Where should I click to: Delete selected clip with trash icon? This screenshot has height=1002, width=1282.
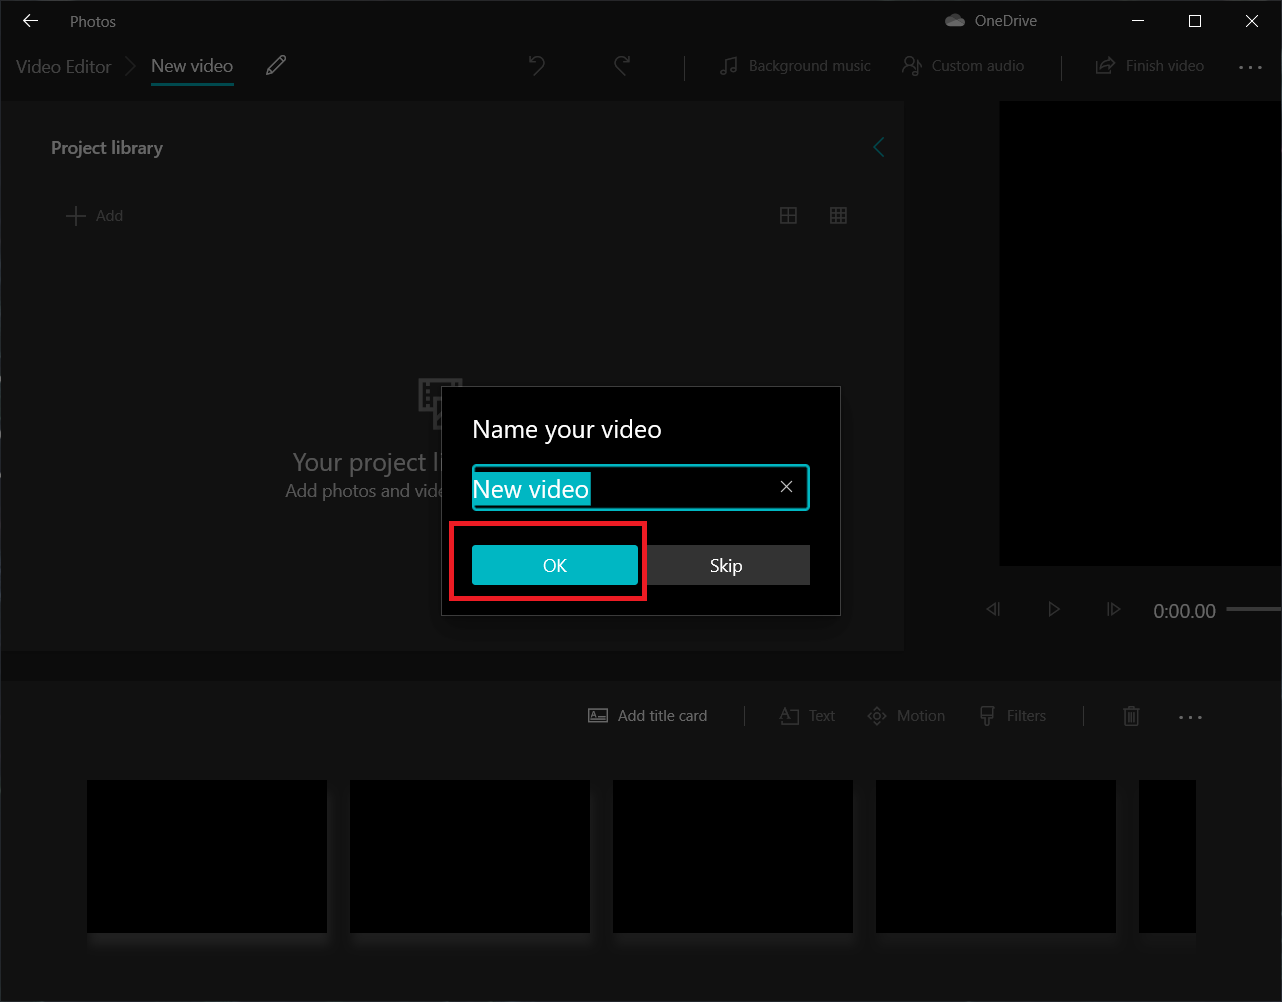[x=1131, y=716]
